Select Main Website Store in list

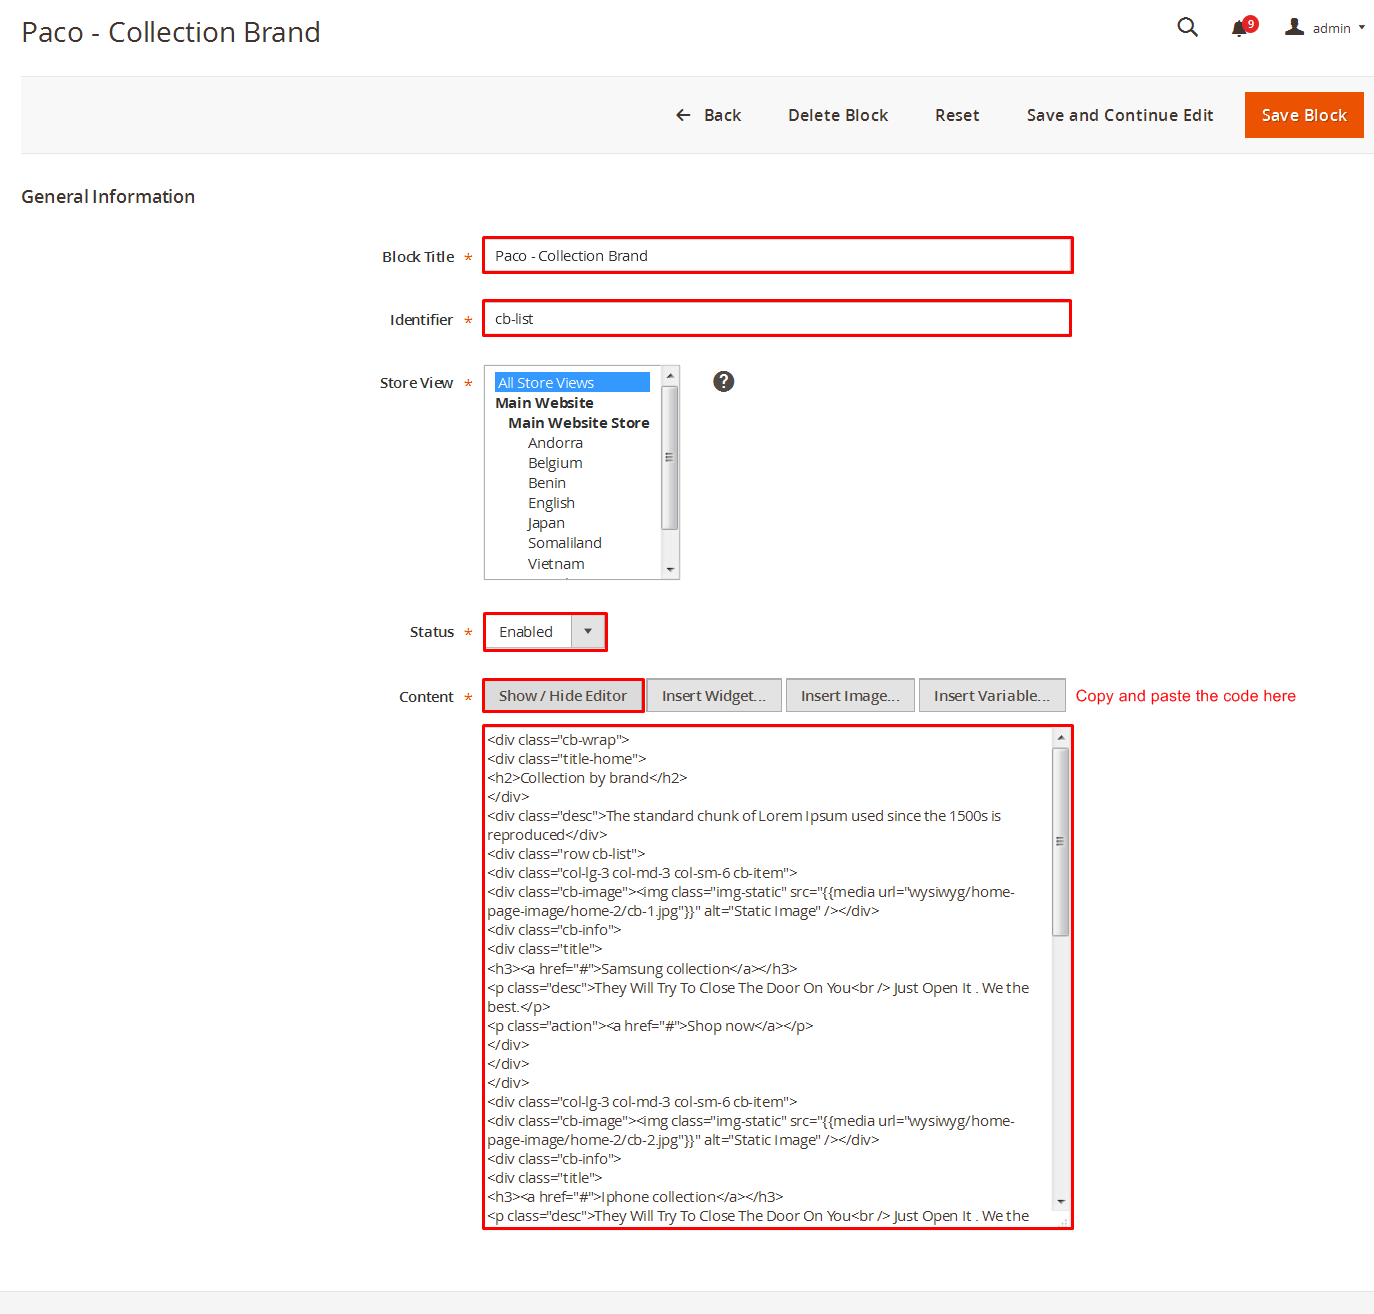(x=578, y=423)
